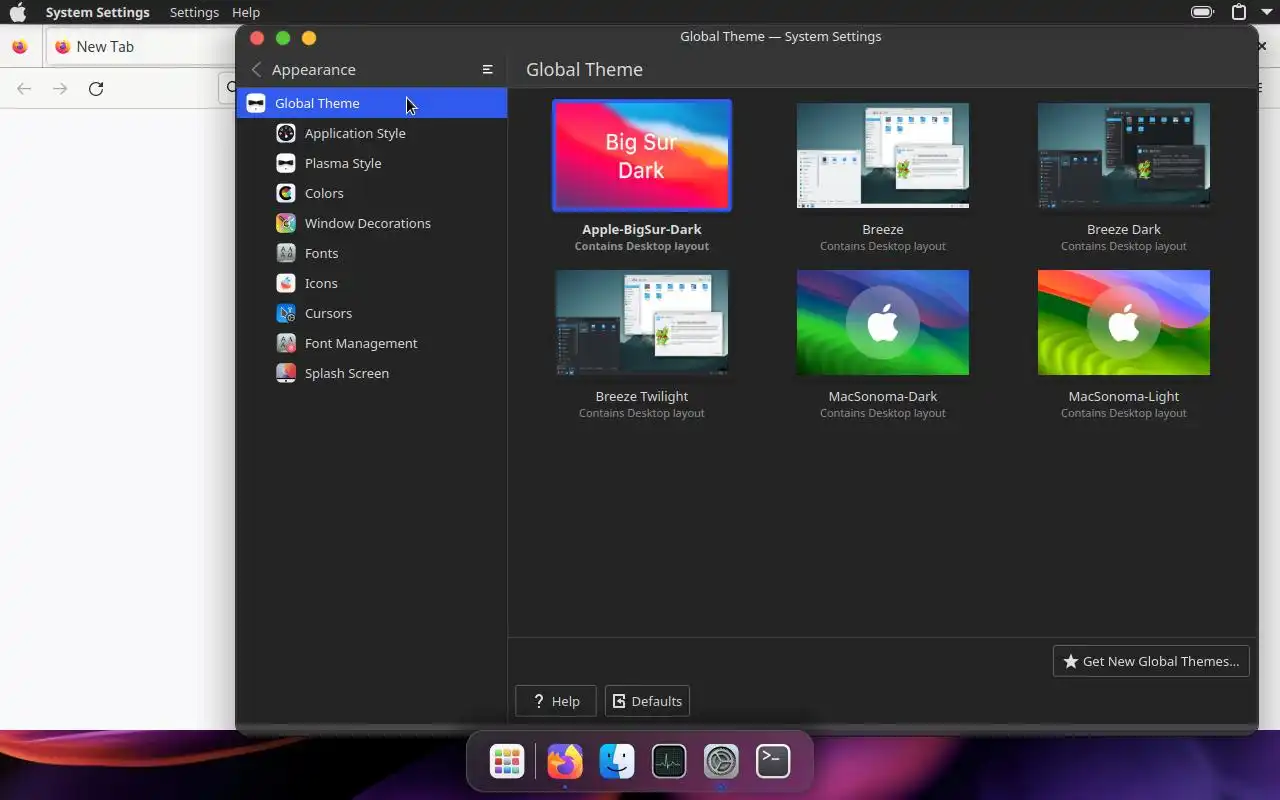Click the Window Decorations sidebar icon
The image size is (1280, 800).
pyautogui.click(x=286, y=223)
